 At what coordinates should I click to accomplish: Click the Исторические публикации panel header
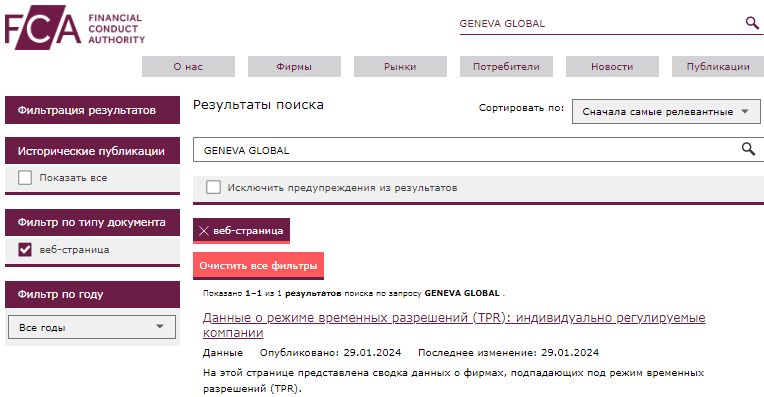coord(92,151)
